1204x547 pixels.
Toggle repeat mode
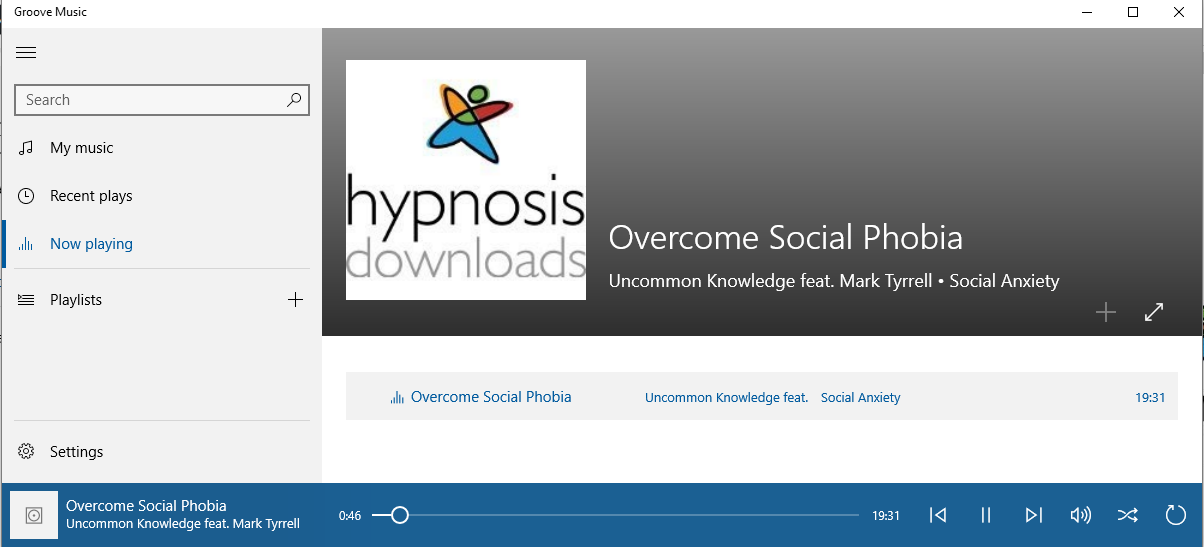pyautogui.click(x=1176, y=515)
